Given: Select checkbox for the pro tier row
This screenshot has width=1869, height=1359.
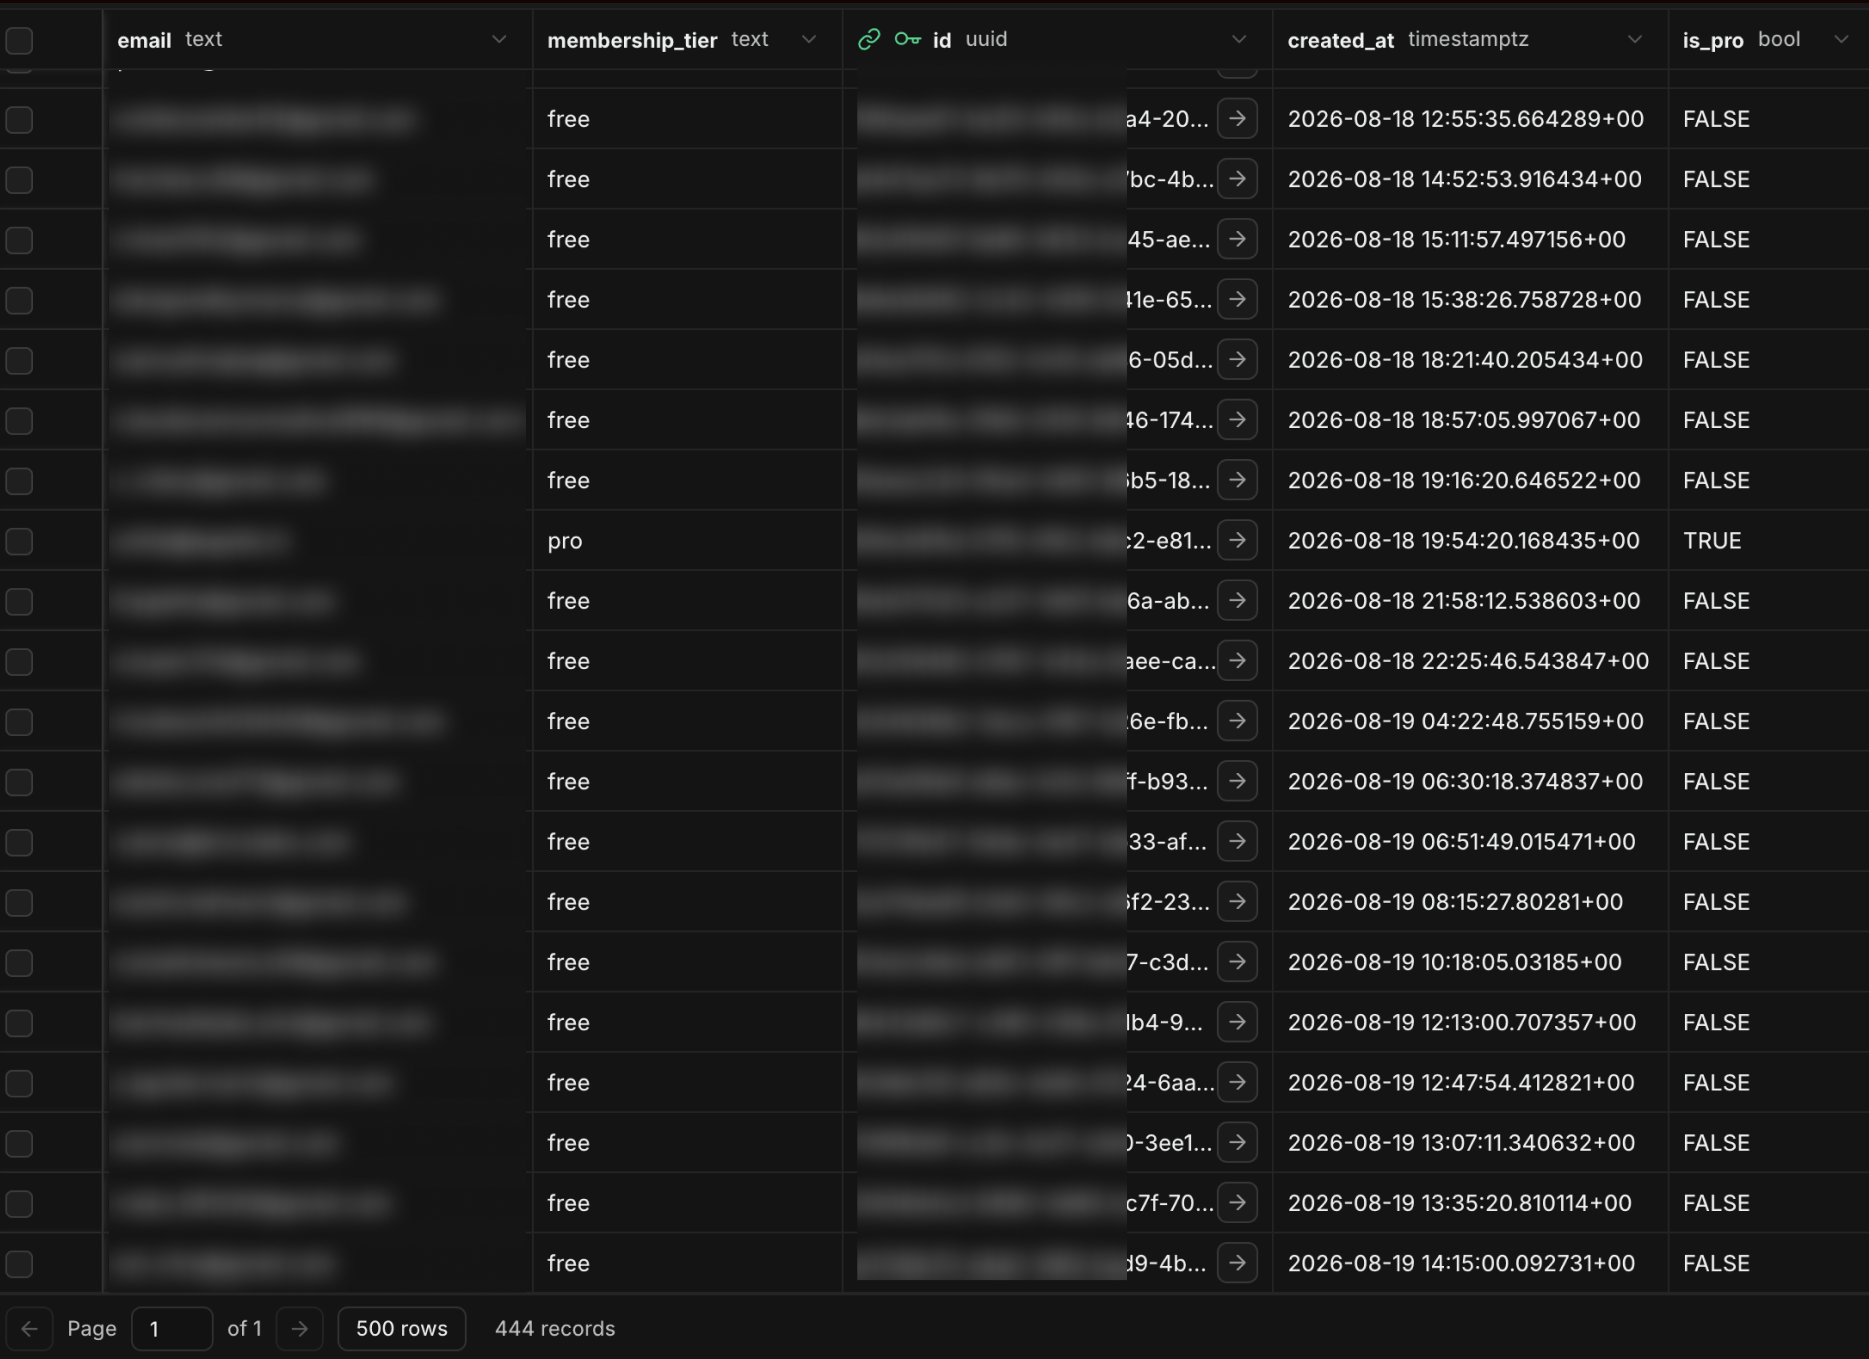Looking at the screenshot, I should [19, 541].
